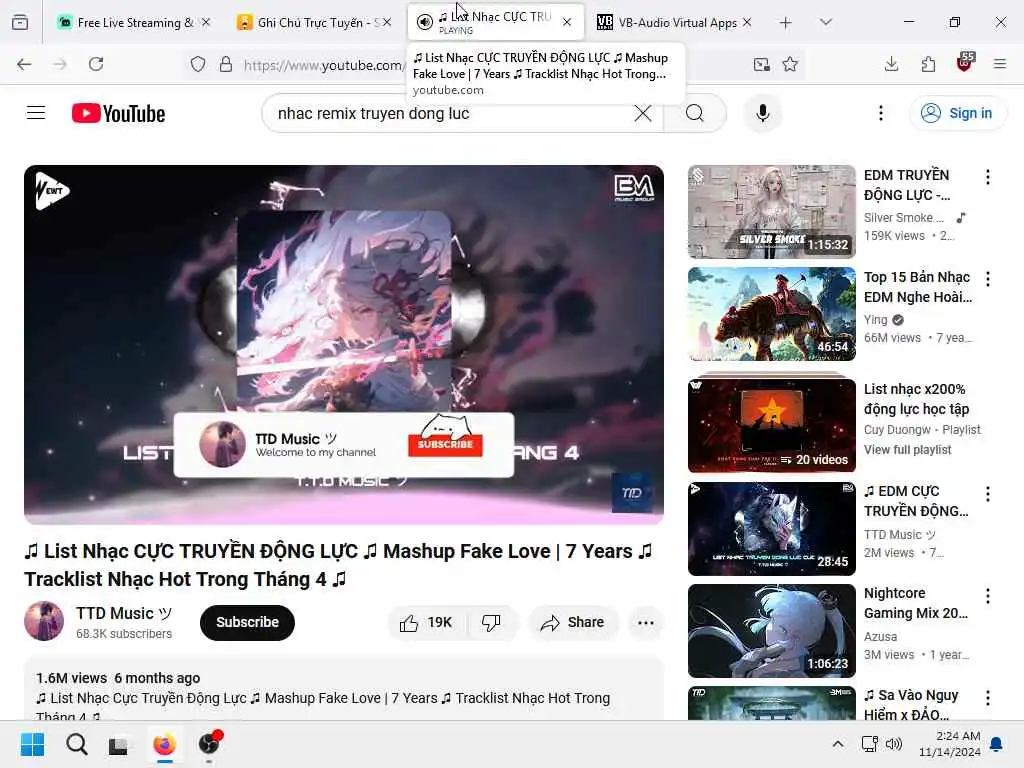Open Firefox View in the tab bar

tap(20, 23)
